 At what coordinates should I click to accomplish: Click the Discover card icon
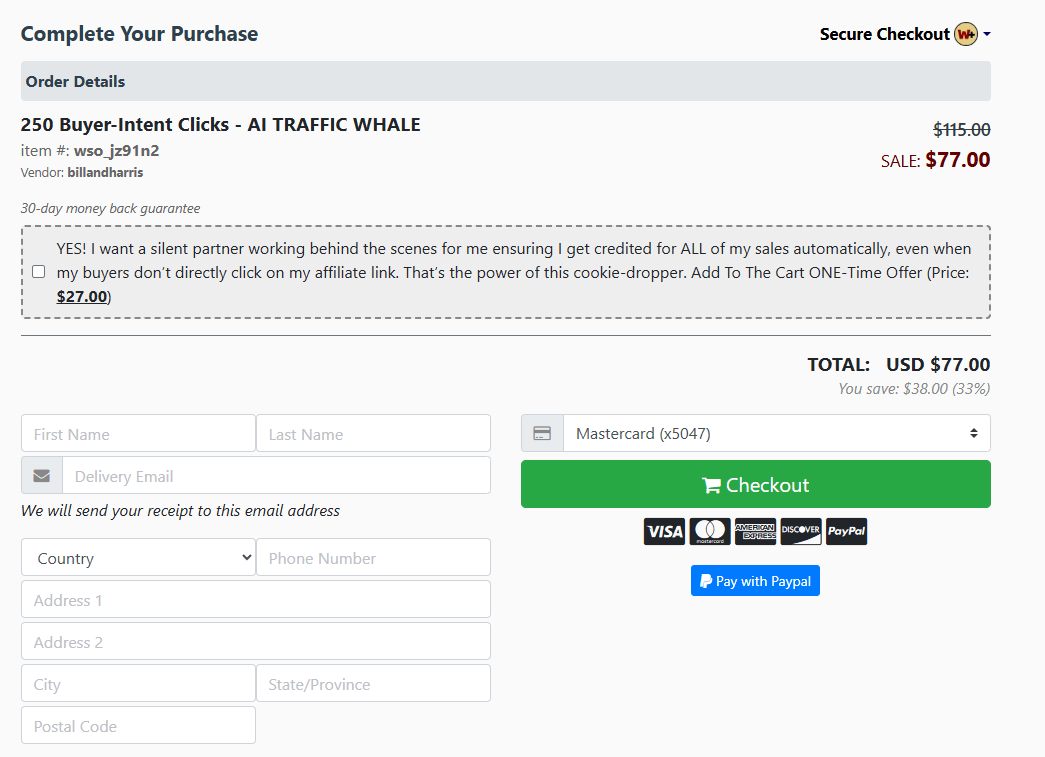point(800,531)
